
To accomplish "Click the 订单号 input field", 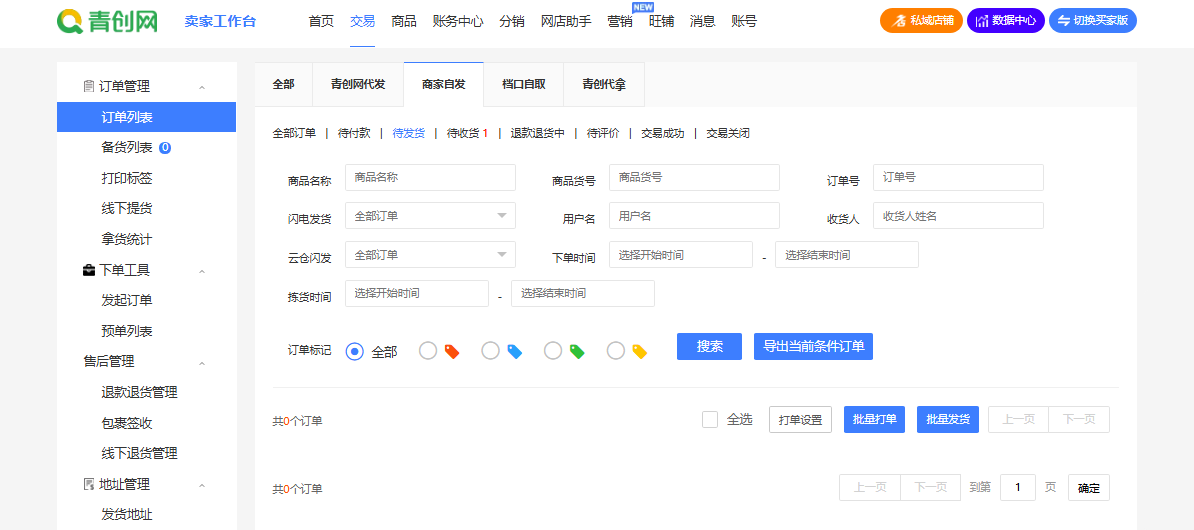I will point(958,177).
